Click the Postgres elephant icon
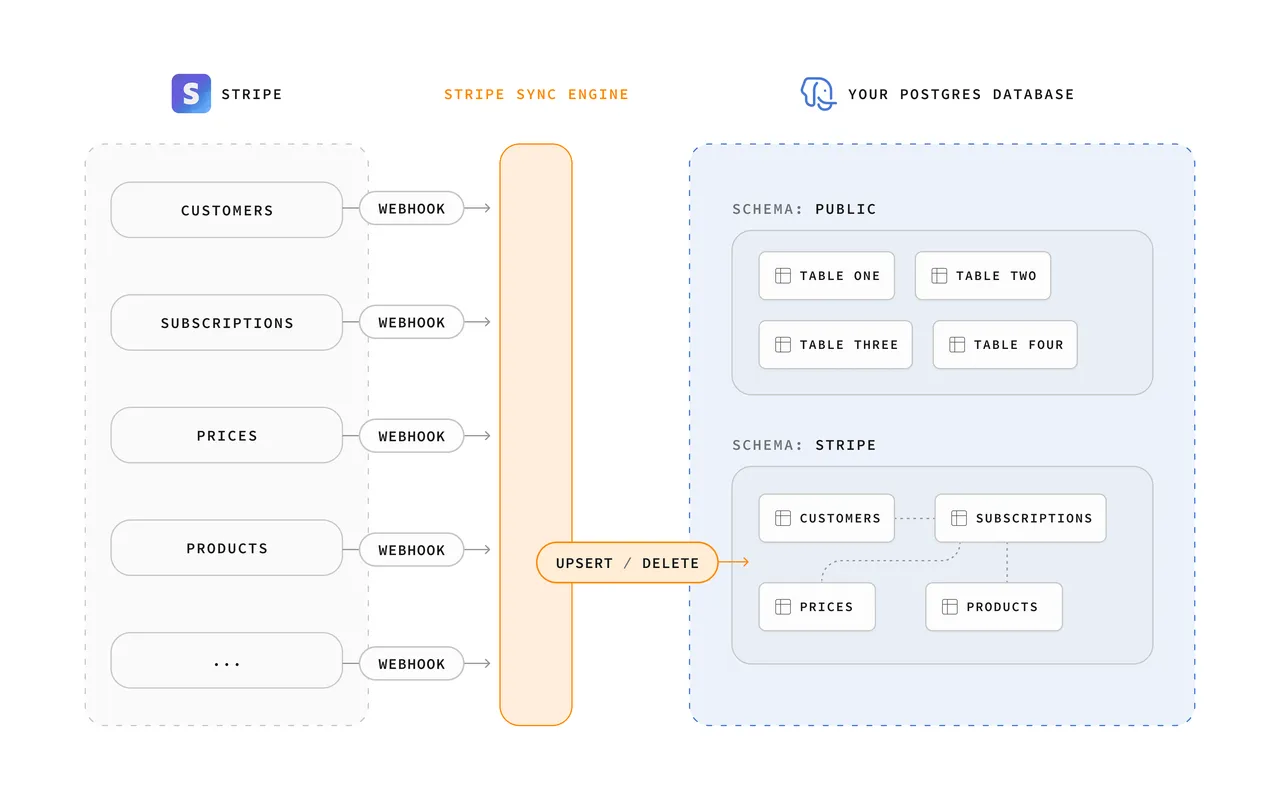This screenshot has width=1280, height=800. tap(817, 94)
